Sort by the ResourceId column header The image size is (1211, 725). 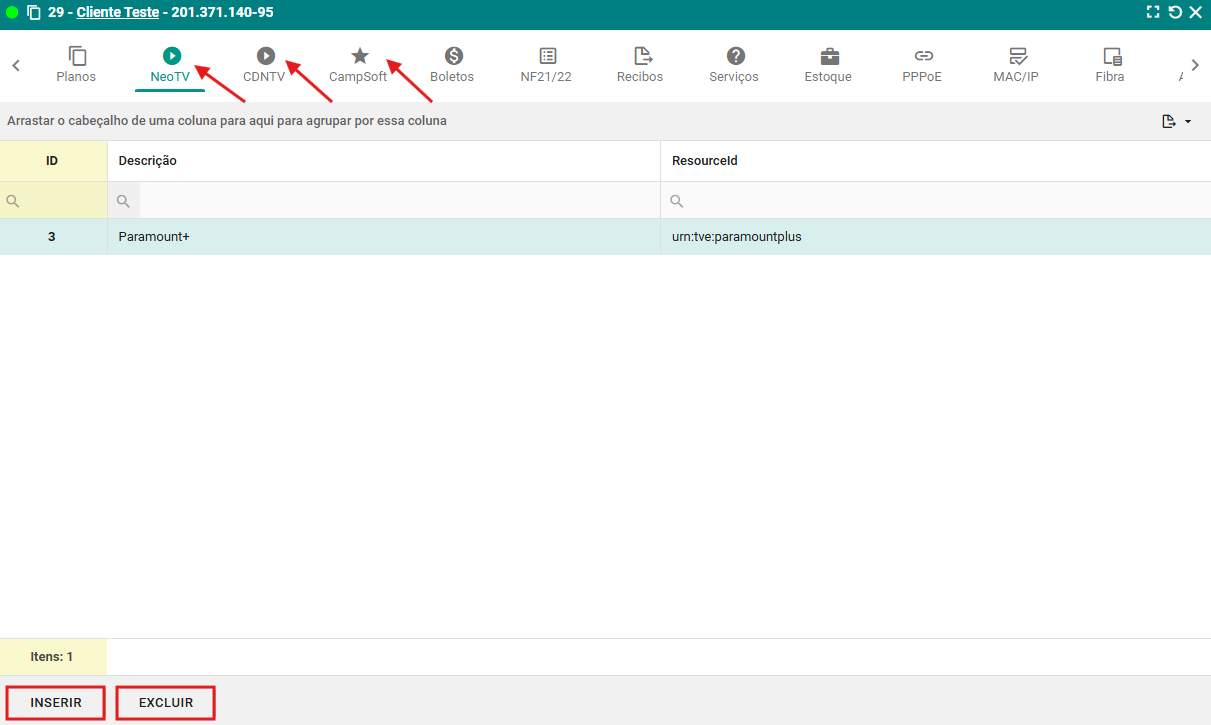704,161
